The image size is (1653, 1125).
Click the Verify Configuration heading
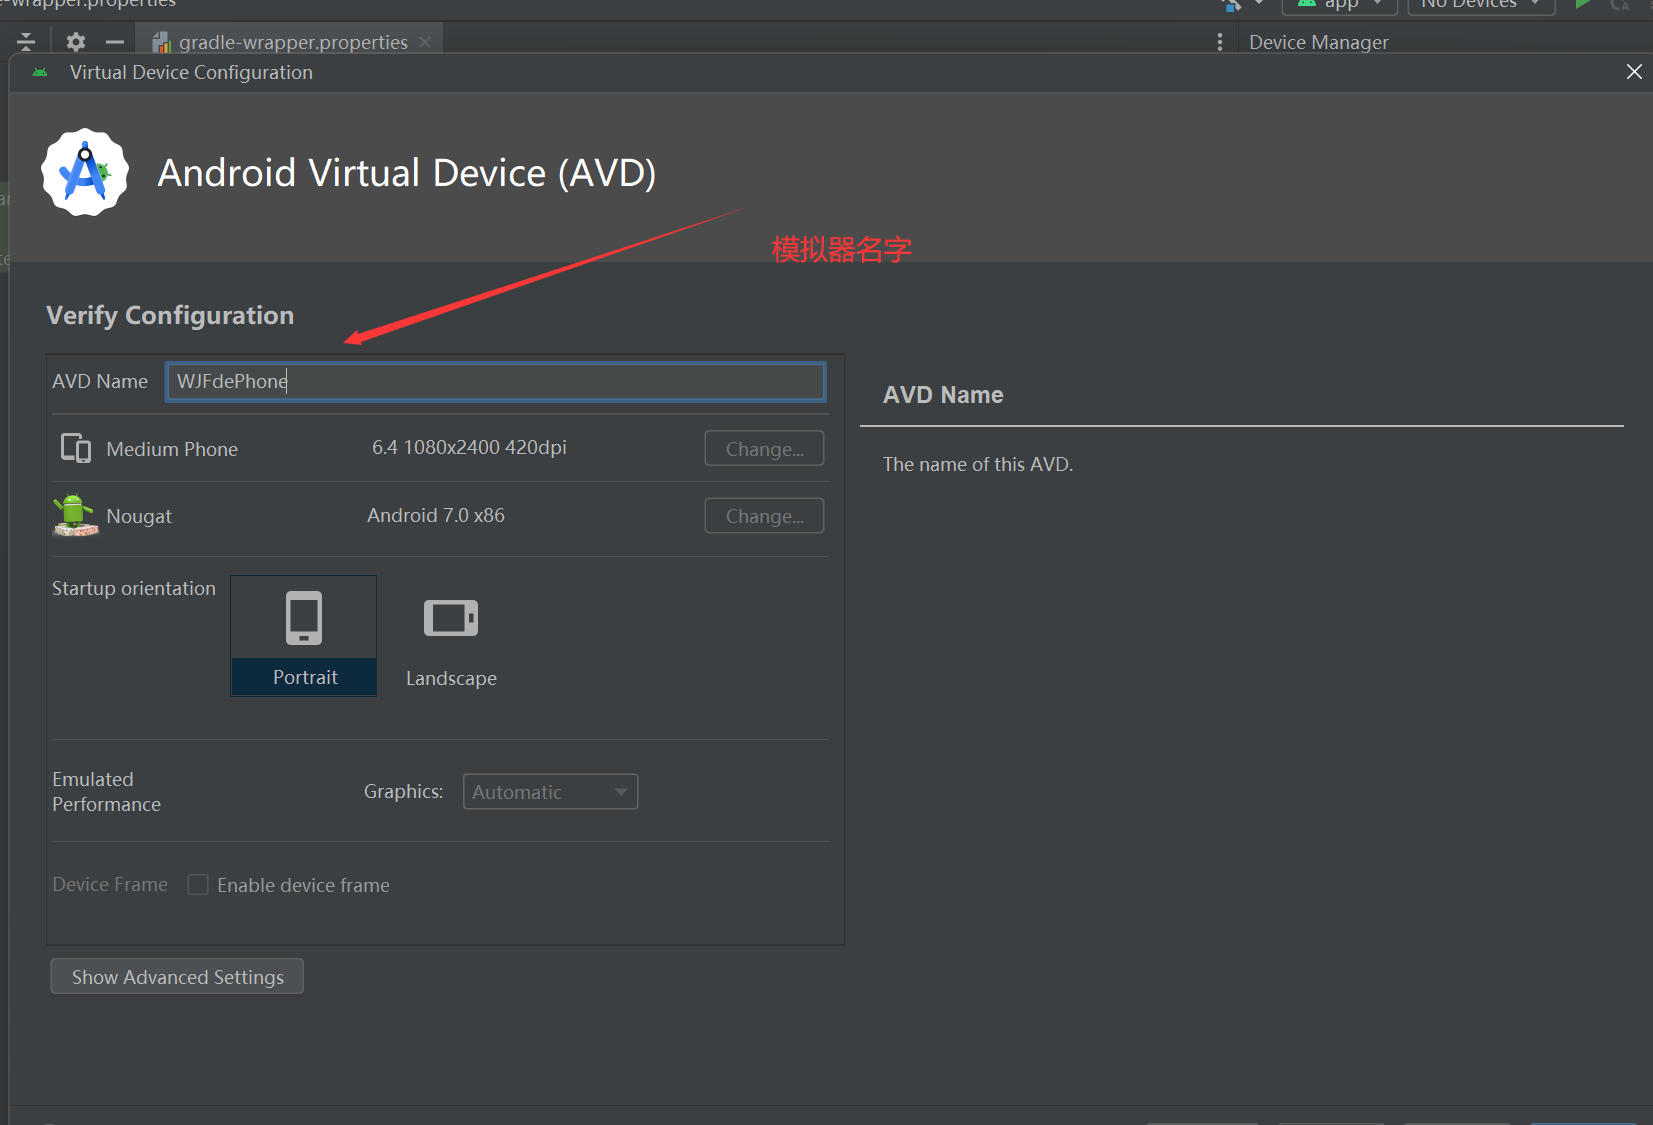(170, 315)
